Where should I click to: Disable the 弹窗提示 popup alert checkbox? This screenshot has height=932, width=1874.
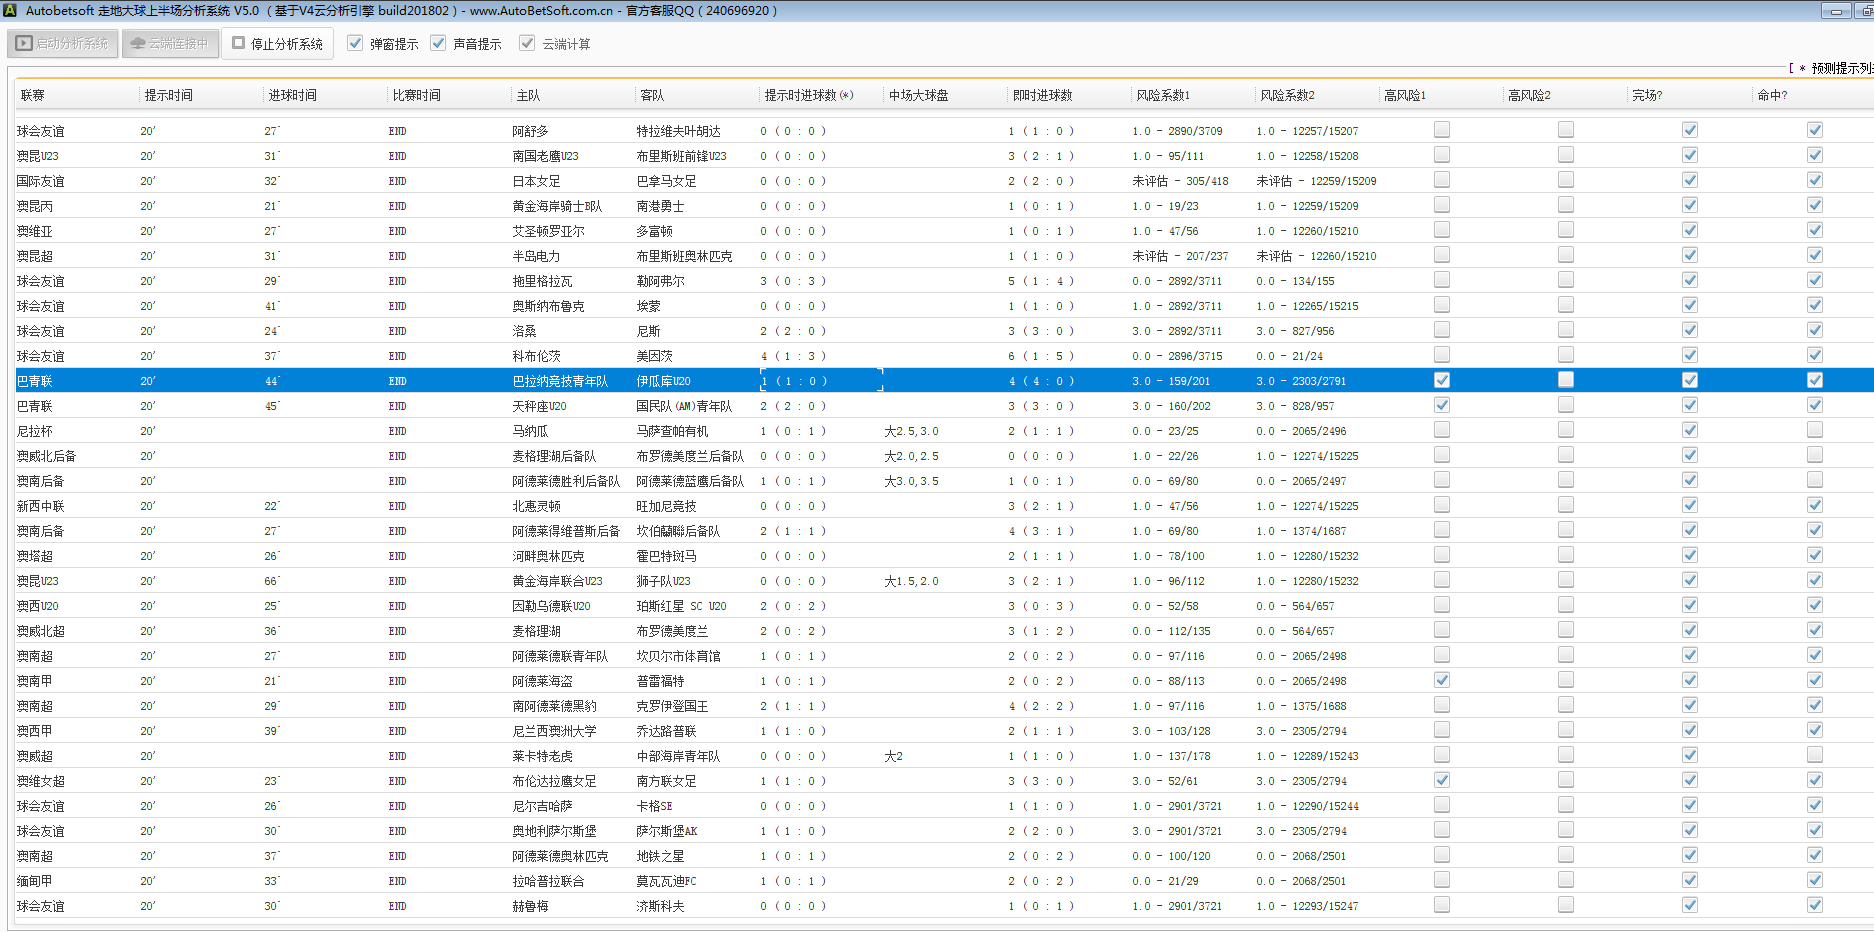pos(355,44)
